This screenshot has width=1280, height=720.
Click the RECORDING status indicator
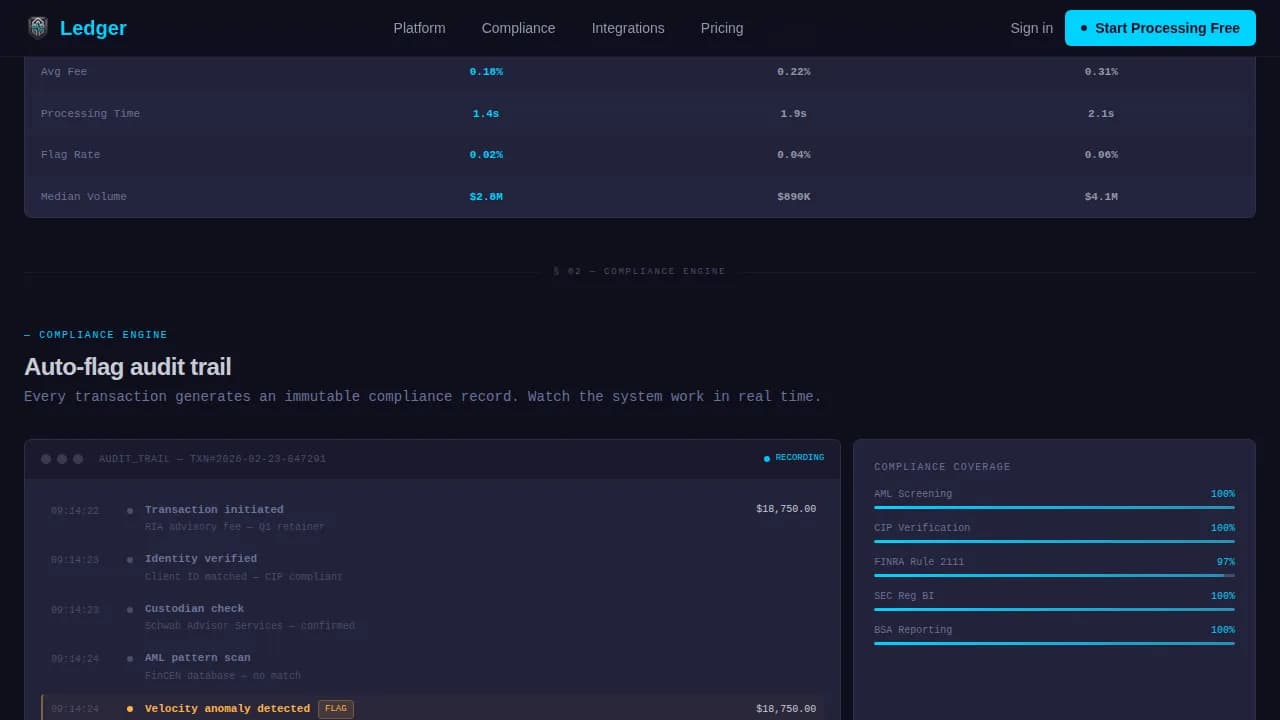point(794,458)
